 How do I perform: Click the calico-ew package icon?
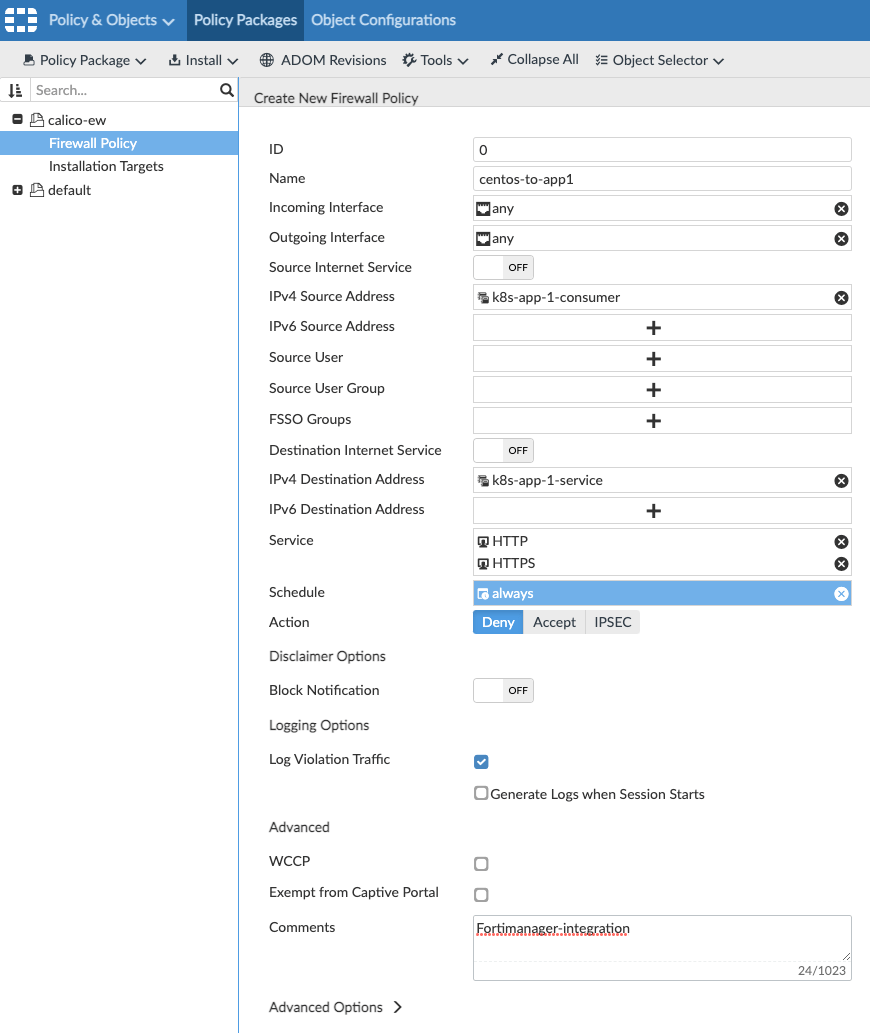click(37, 120)
